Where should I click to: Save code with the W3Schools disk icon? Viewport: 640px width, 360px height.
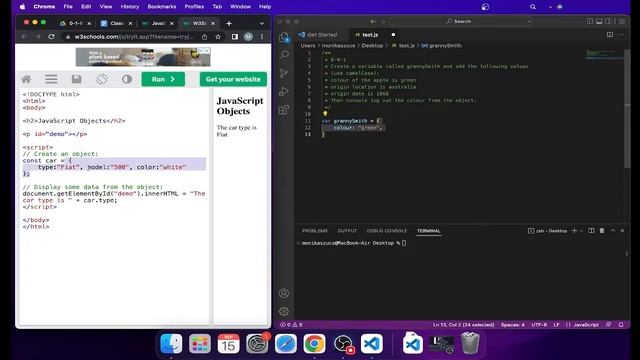pyautogui.click(x=76, y=79)
